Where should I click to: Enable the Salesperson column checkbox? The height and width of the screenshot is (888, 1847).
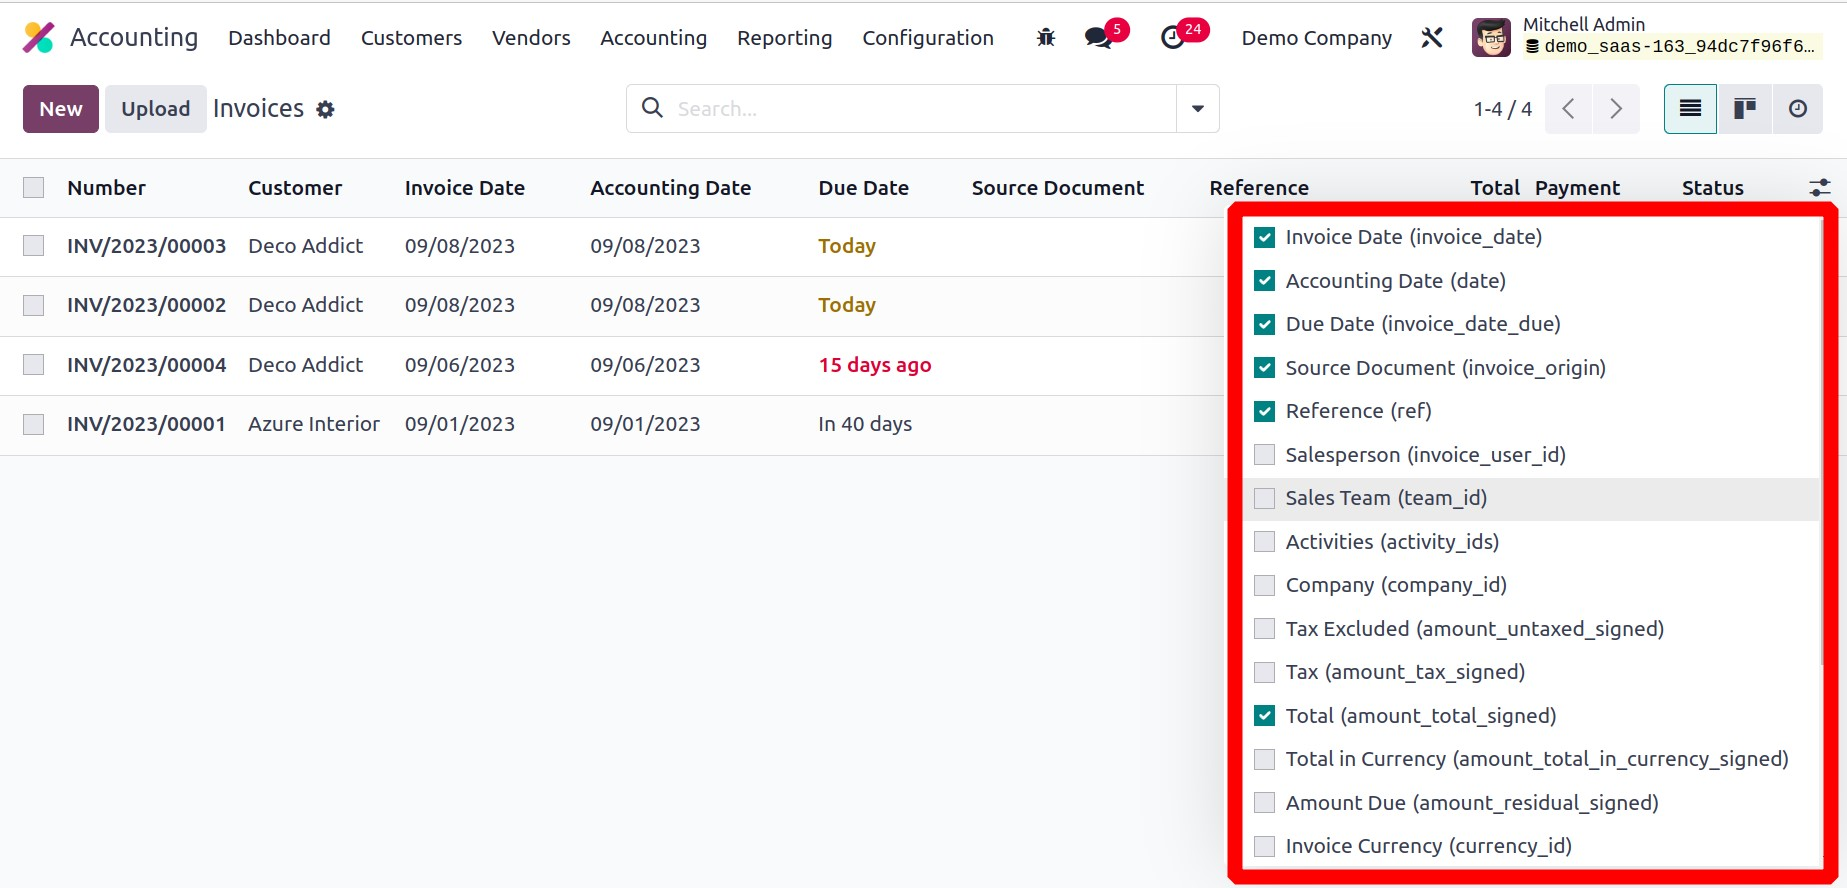pyautogui.click(x=1264, y=455)
